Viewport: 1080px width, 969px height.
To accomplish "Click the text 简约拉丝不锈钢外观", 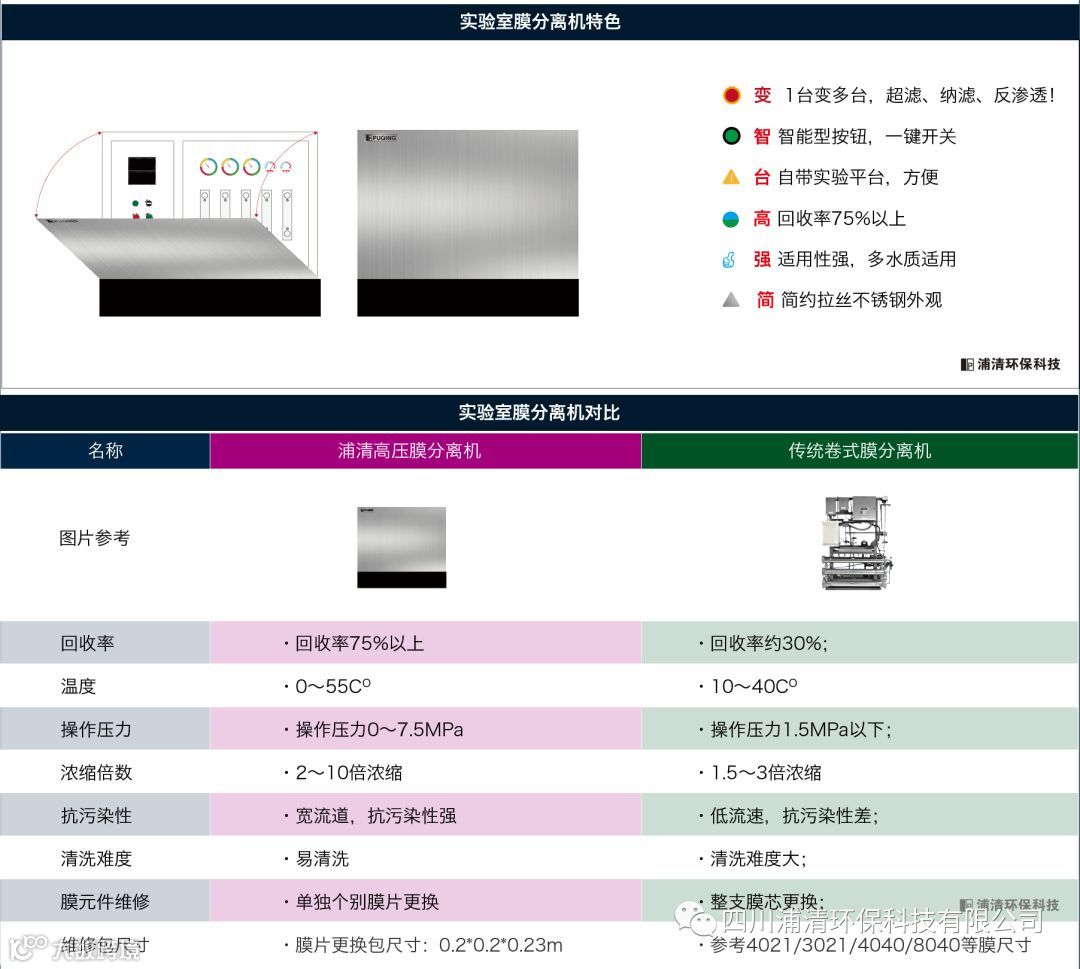I will (x=862, y=300).
